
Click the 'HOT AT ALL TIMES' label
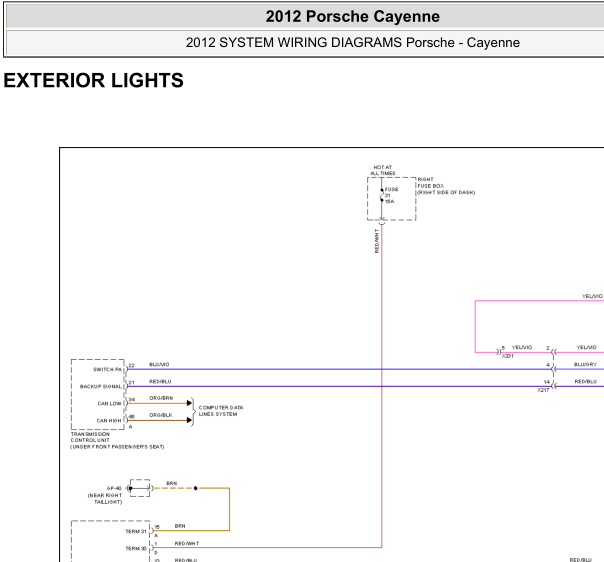[x=383, y=170]
